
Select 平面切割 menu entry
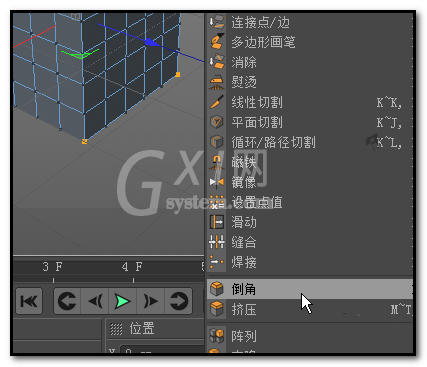pyautogui.click(x=310, y=122)
